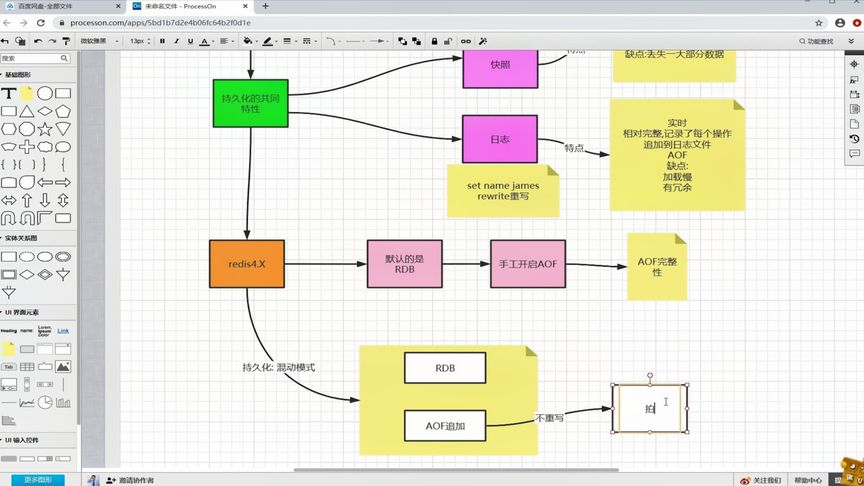This screenshot has height=486, width=864.
Task: Click the 更多图形 more shapes button
Action: [x=38, y=480]
